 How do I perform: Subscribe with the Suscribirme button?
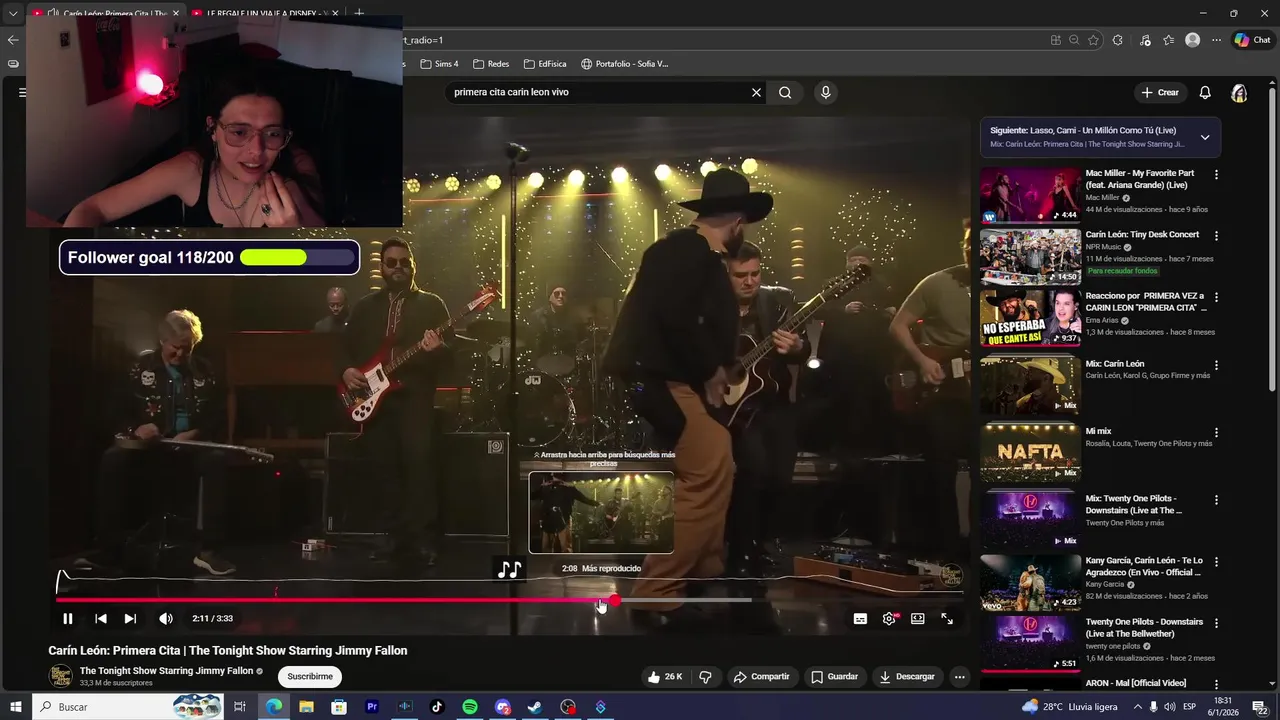[x=310, y=677]
